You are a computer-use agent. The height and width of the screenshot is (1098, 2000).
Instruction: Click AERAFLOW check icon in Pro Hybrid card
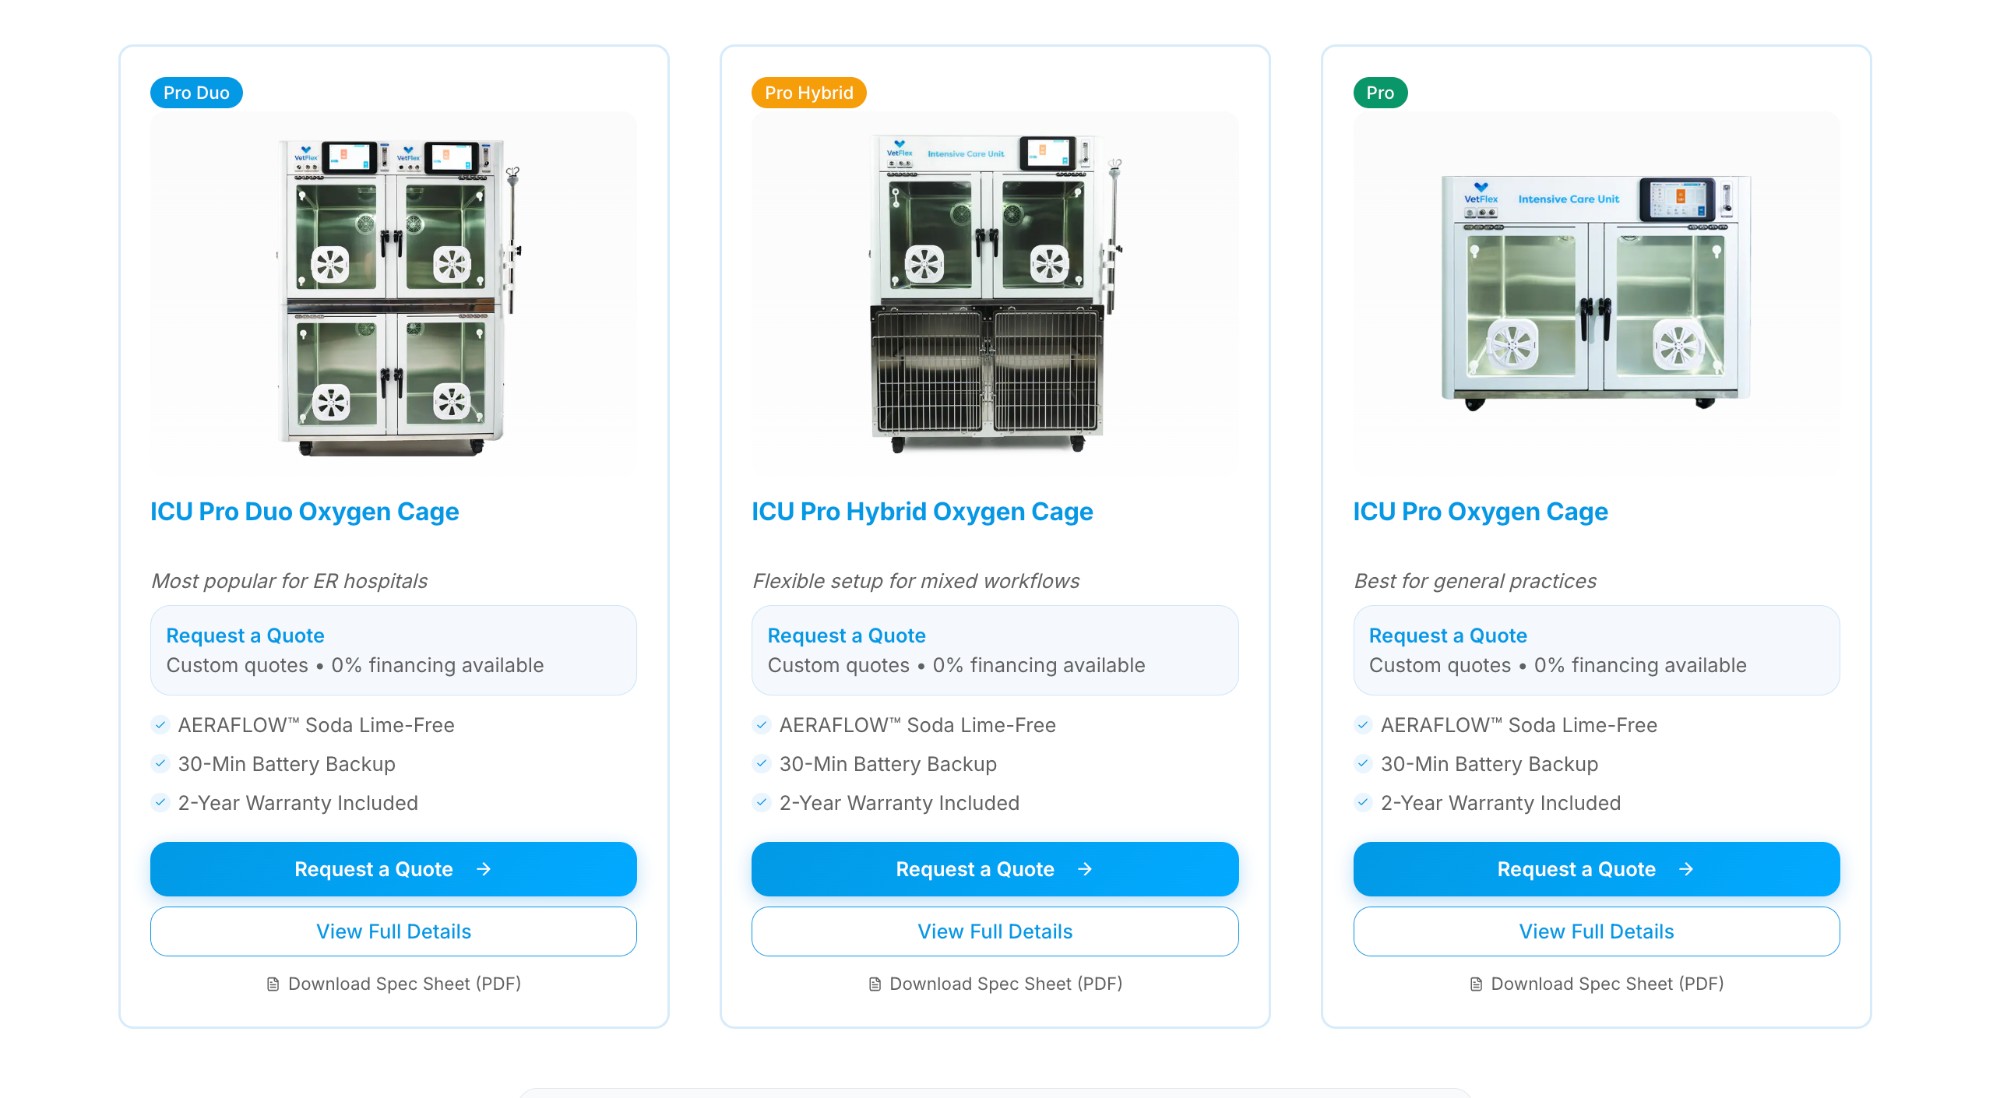(761, 725)
